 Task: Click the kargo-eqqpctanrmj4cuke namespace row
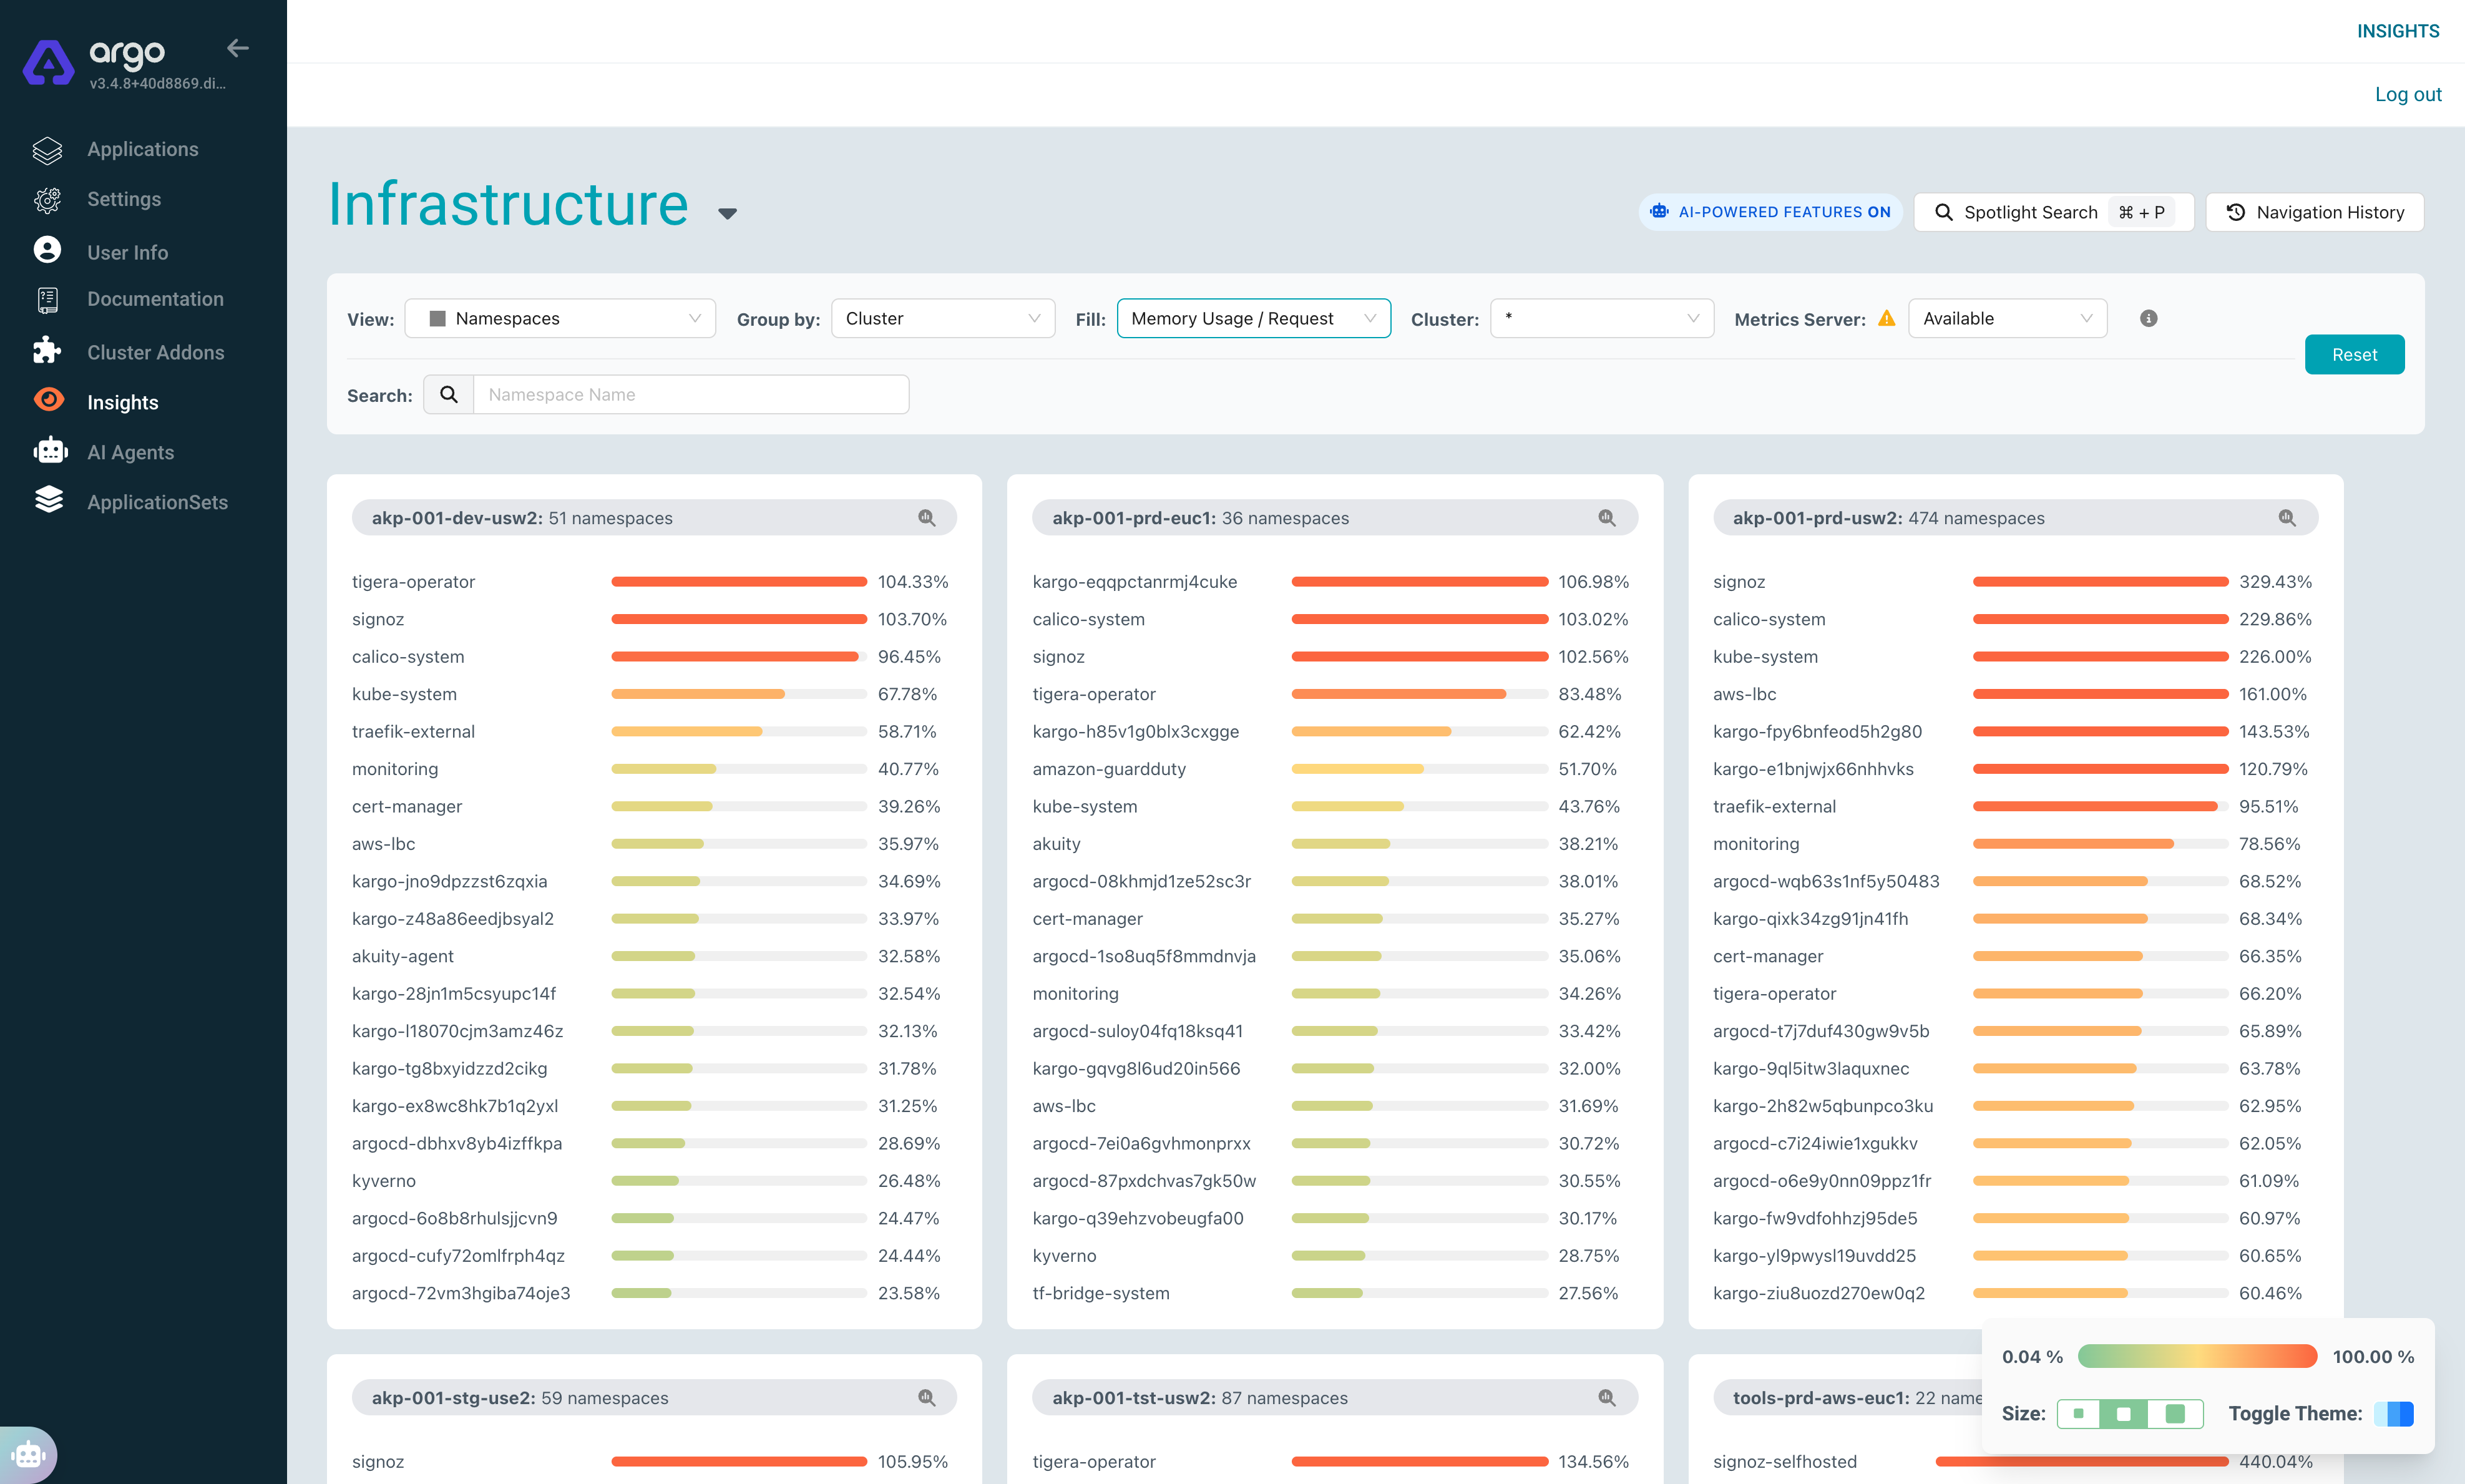point(1334,582)
